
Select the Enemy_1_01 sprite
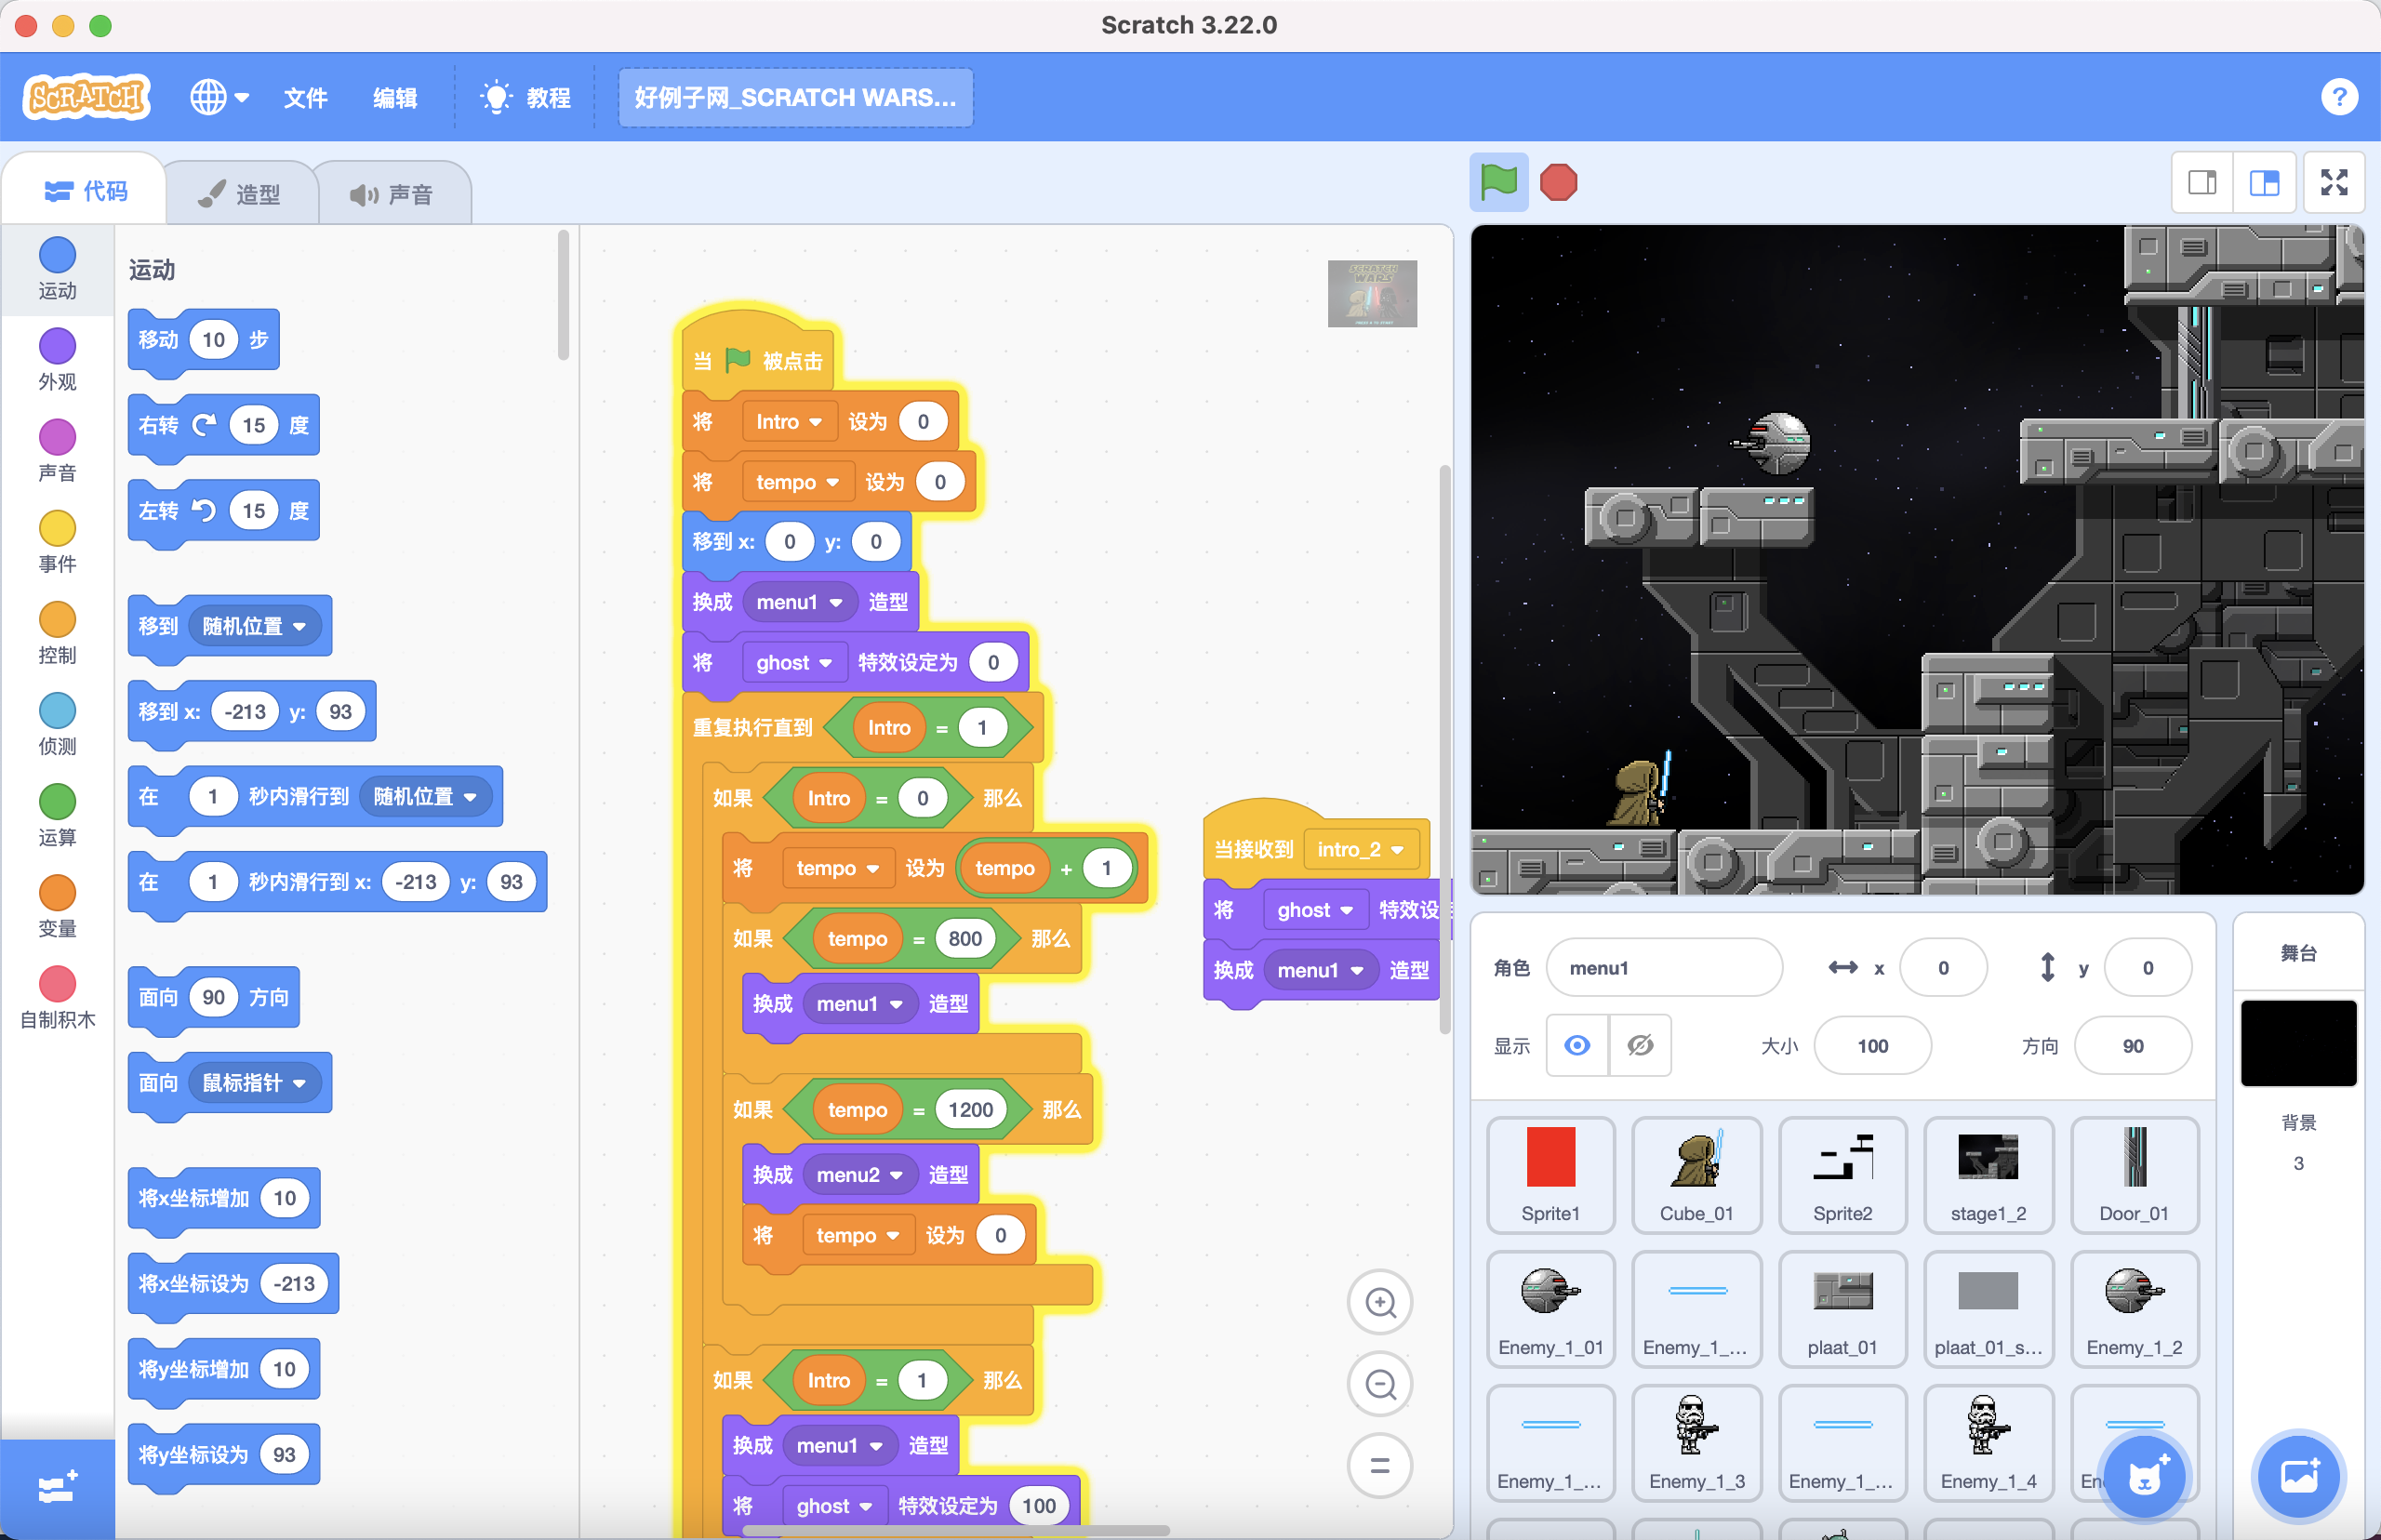pos(1550,1308)
